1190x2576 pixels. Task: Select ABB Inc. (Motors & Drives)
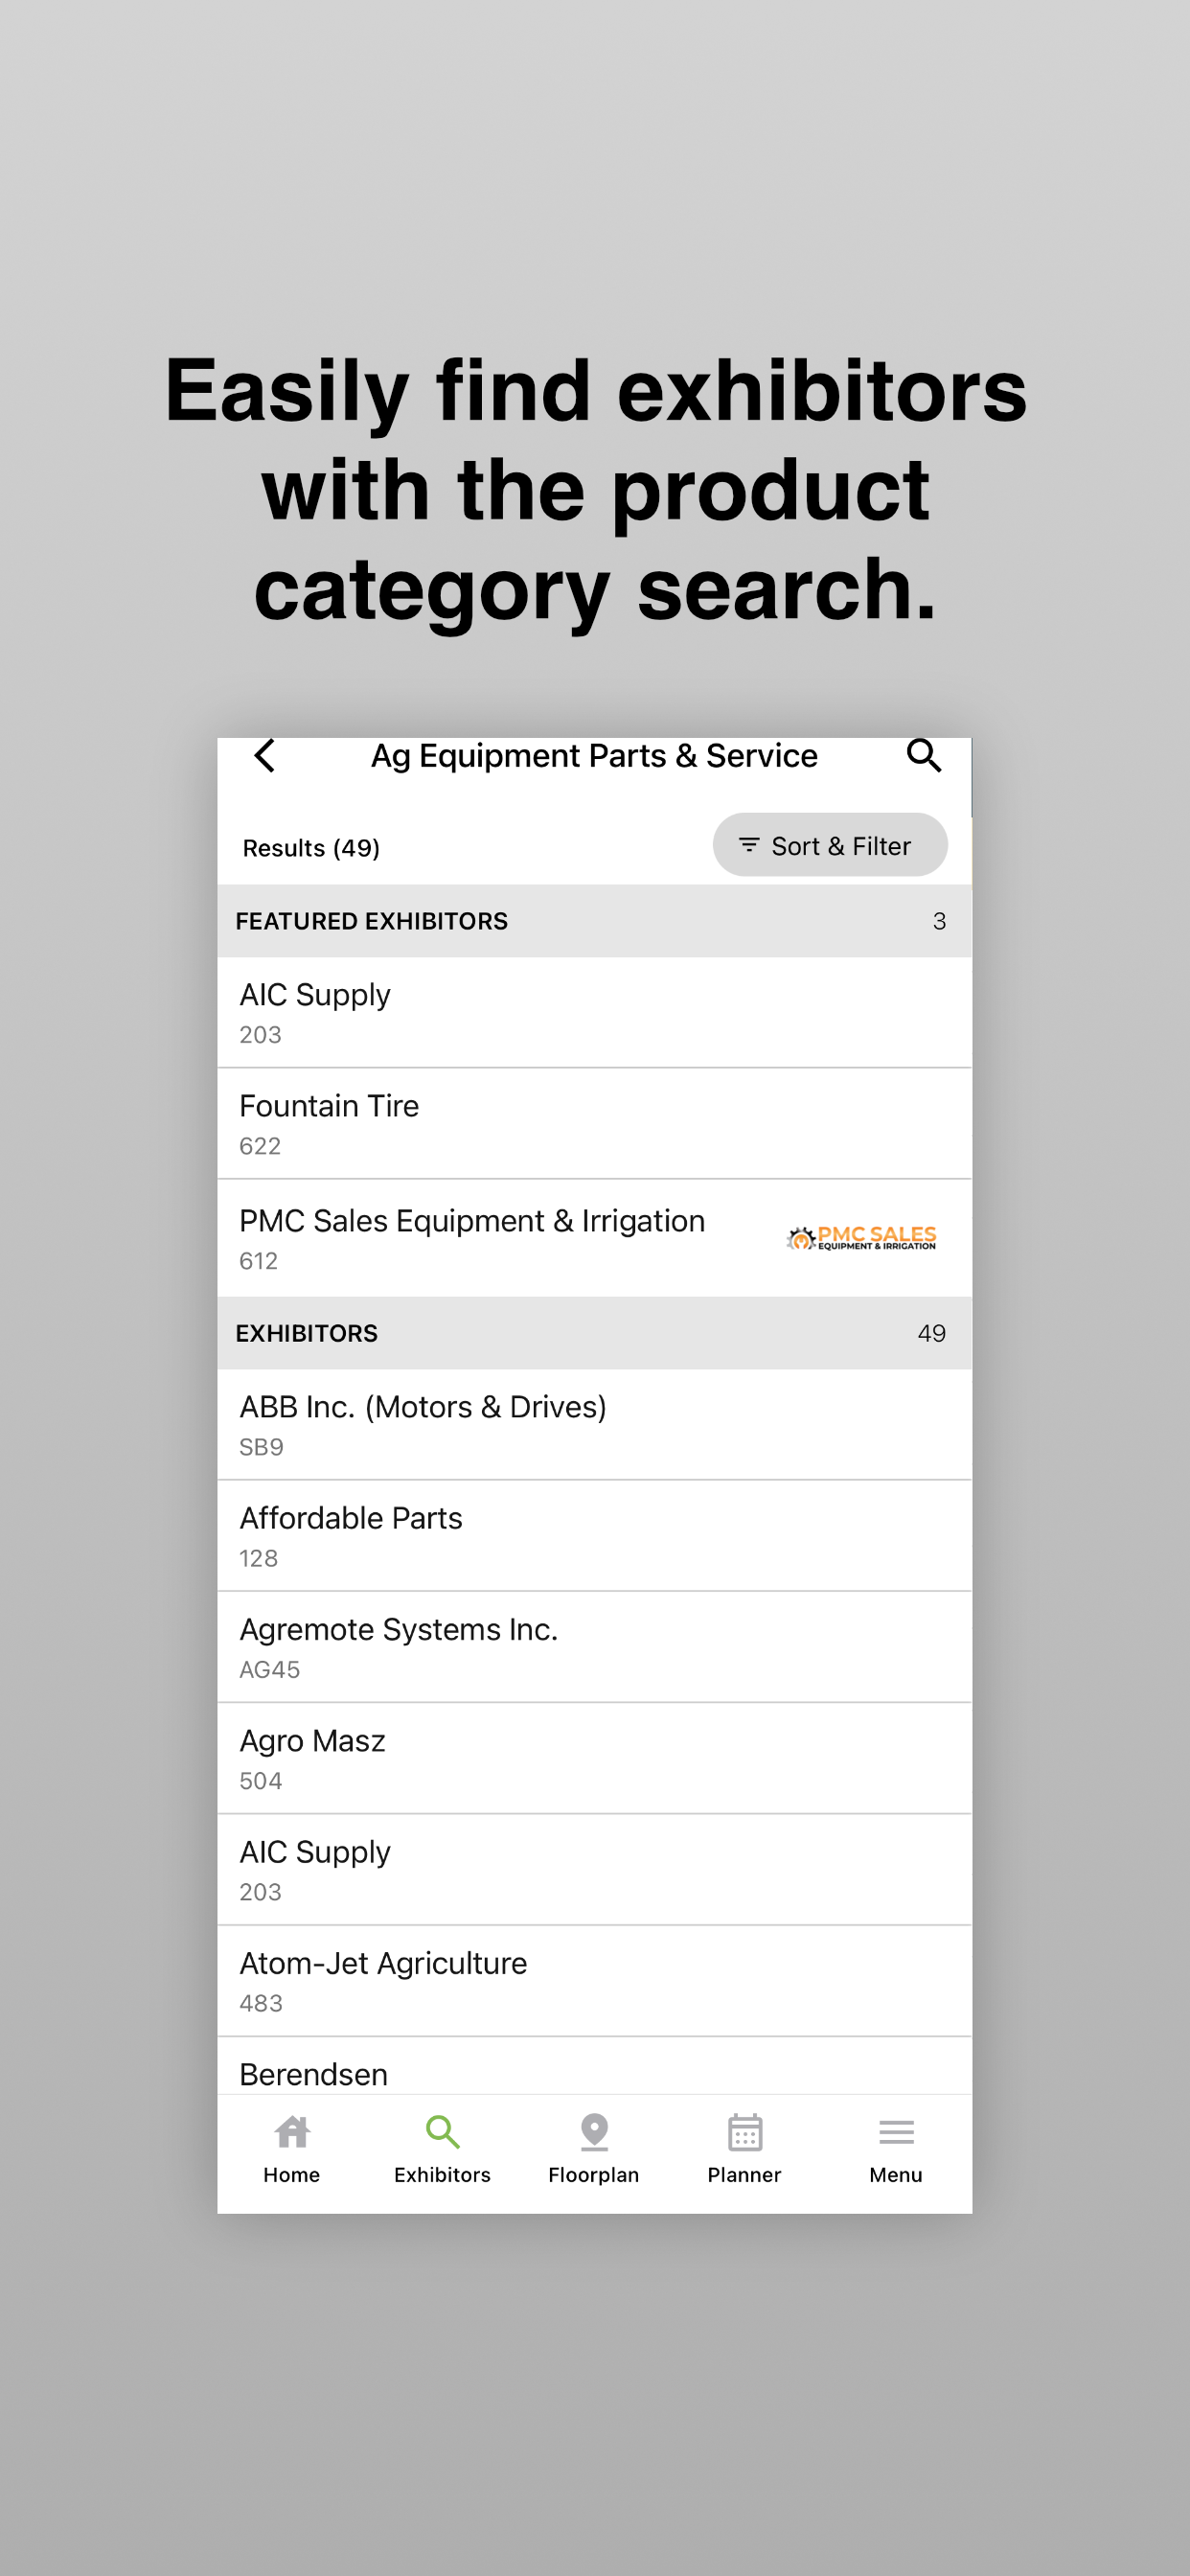(x=594, y=1425)
